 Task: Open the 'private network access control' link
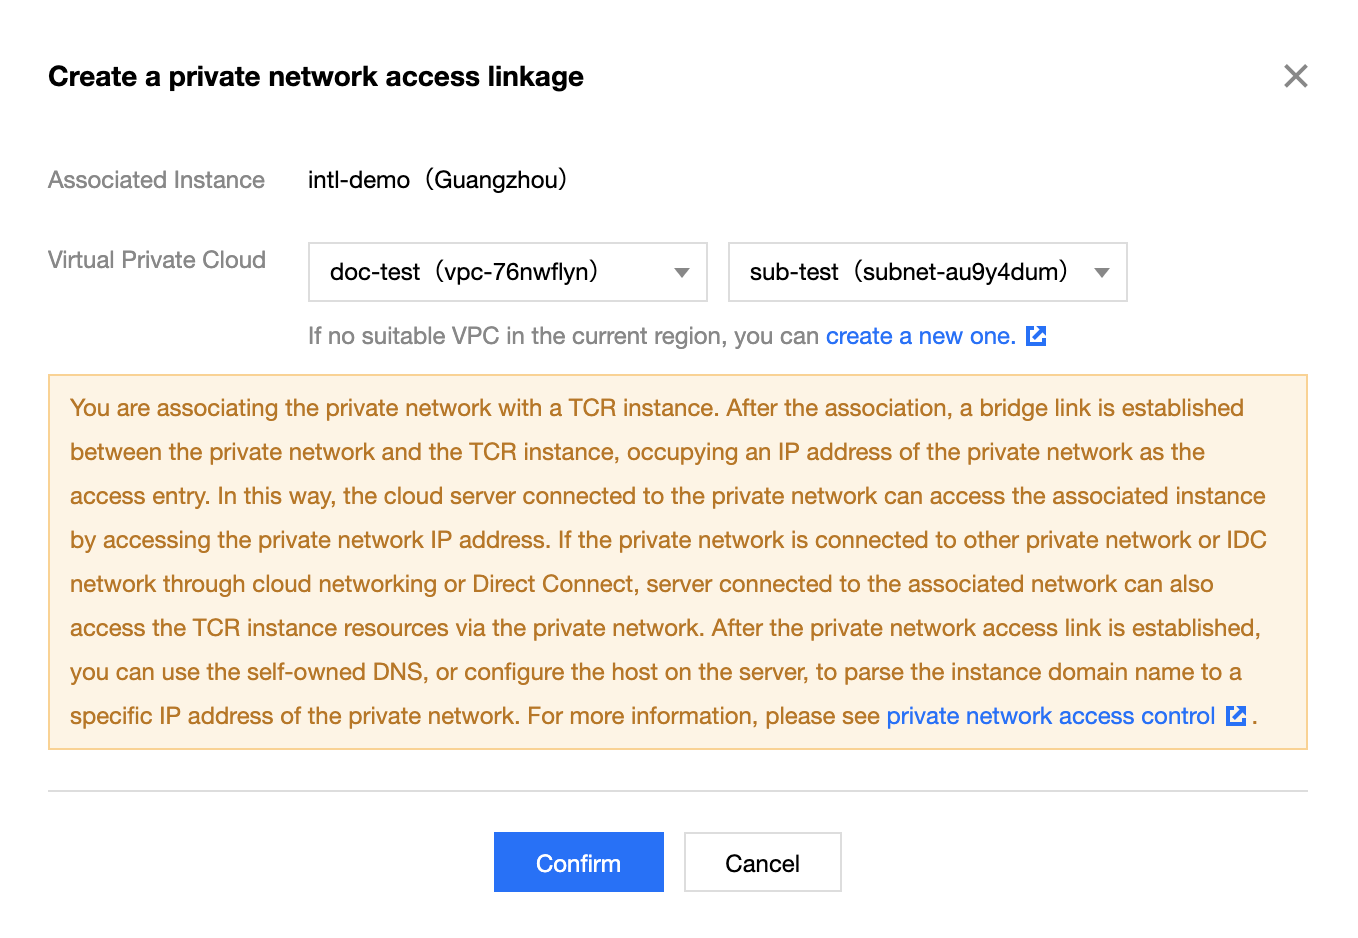(x=1051, y=716)
